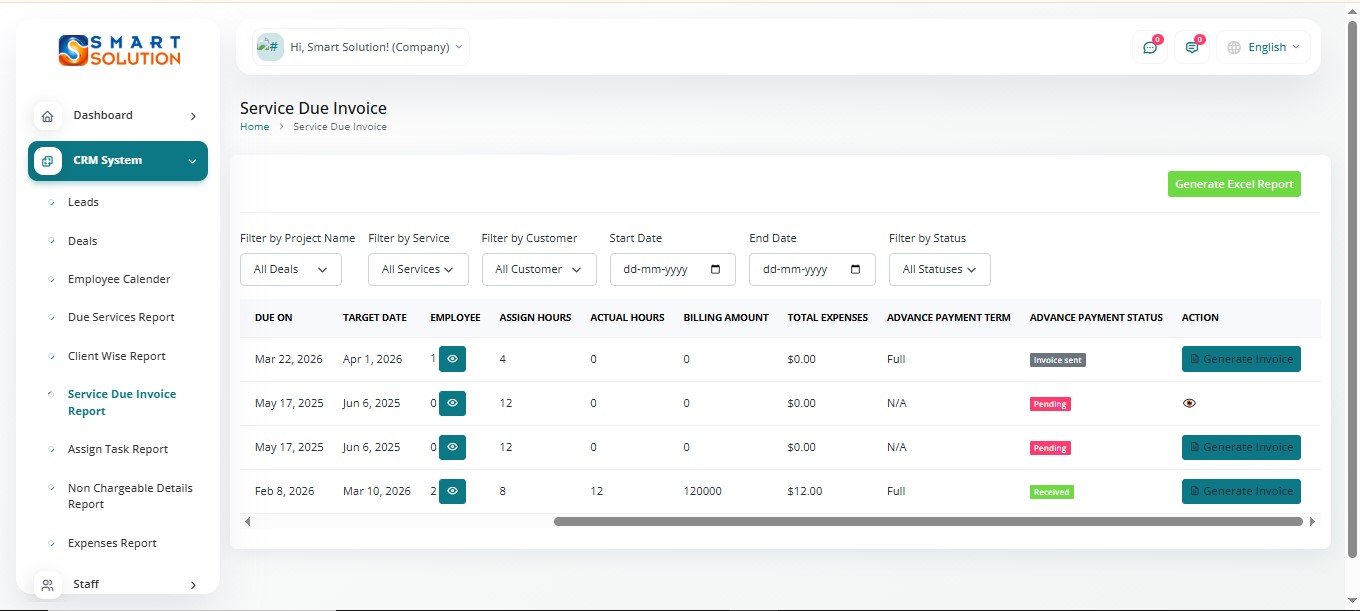This screenshot has width=1360, height=611.
Task: Generate invoice for the Feb 8, 2026 row
Action: pos(1241,491)
